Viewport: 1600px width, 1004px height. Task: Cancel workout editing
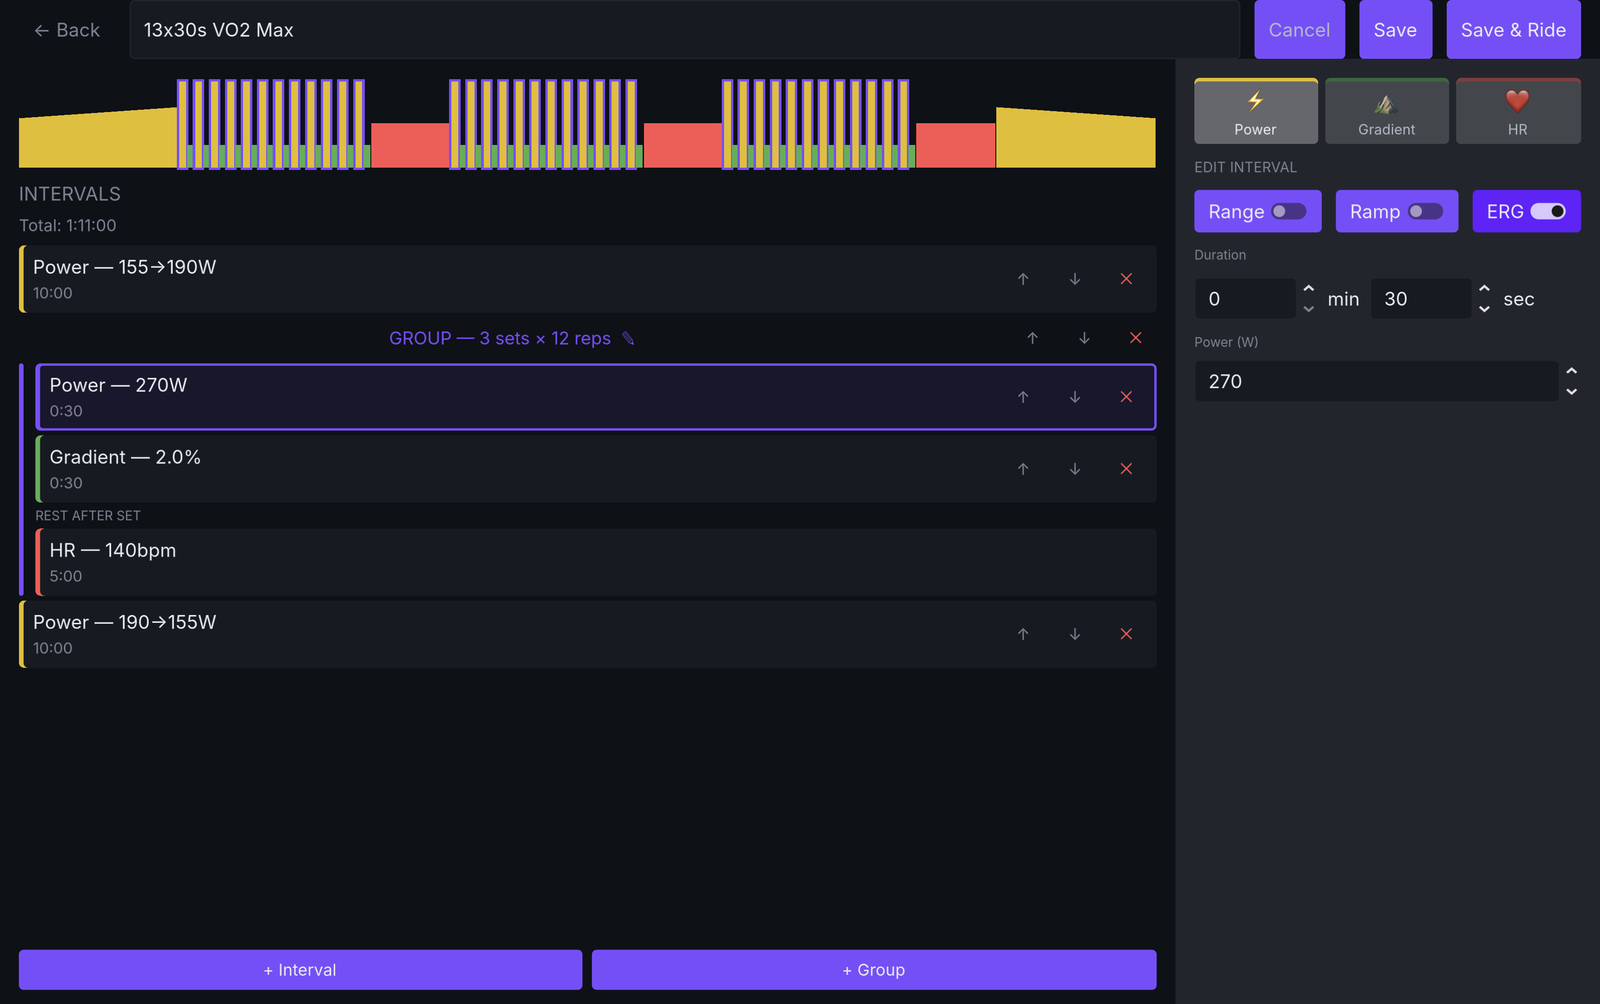point(1300,30)
